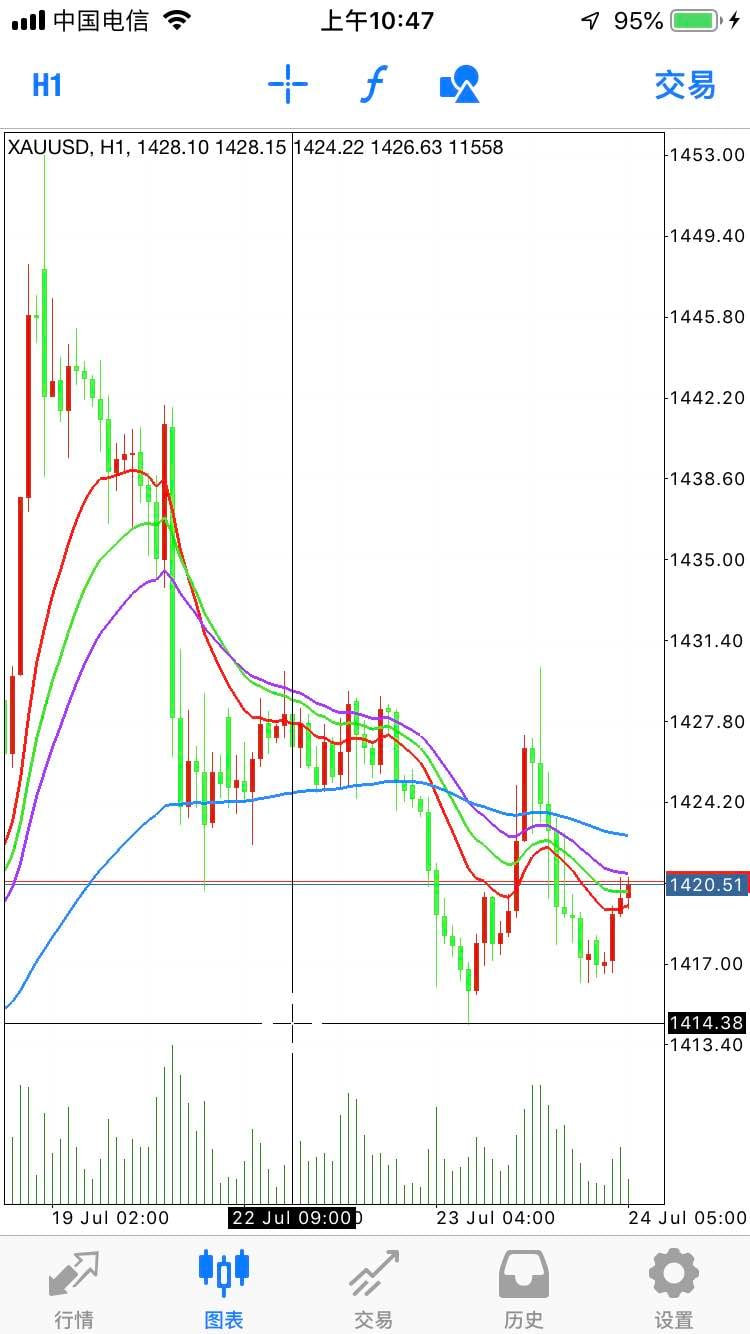
Task: Tap the 1453.00 price axis label
Action: click(x=707, y=154)
